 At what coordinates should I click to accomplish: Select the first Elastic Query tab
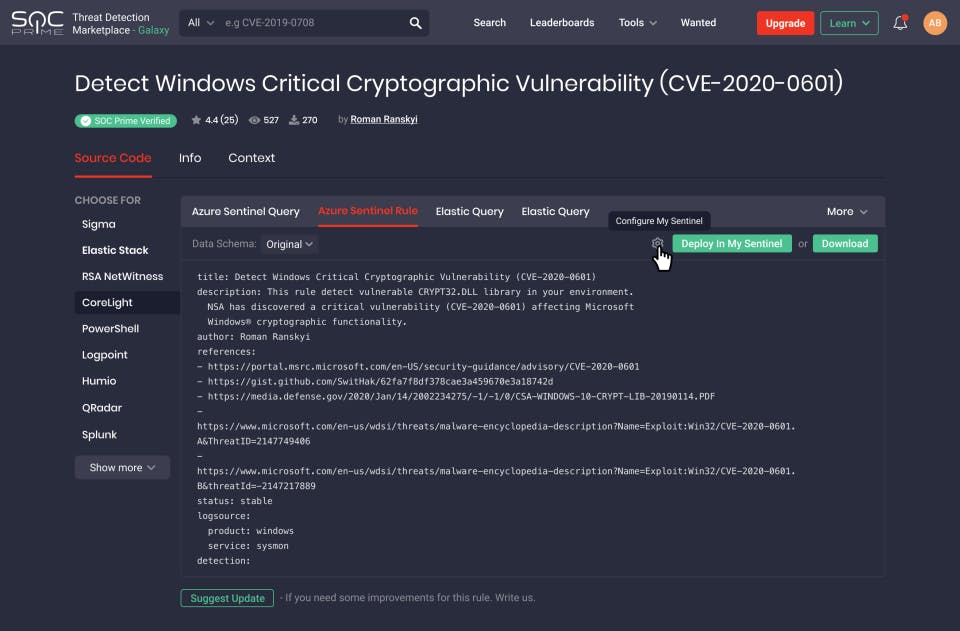[469, 211]
